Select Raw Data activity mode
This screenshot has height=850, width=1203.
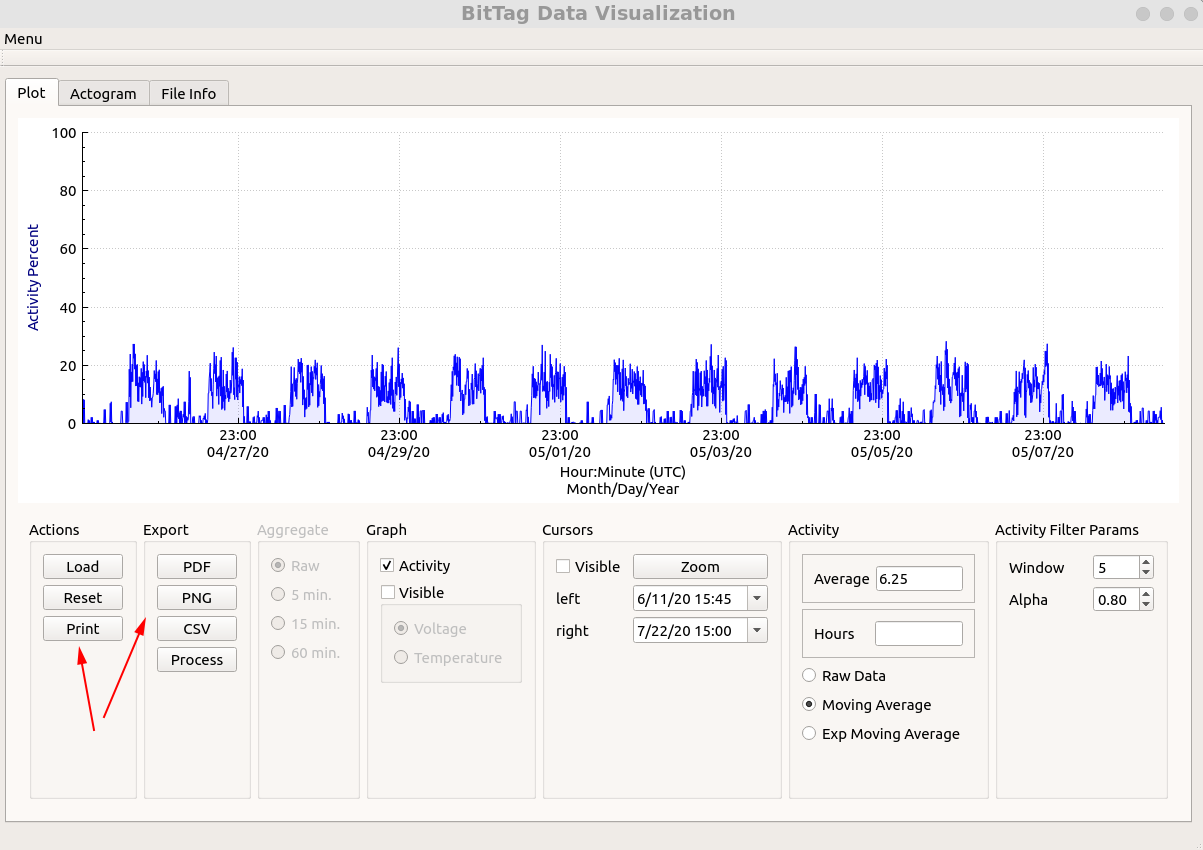(809, 675)
